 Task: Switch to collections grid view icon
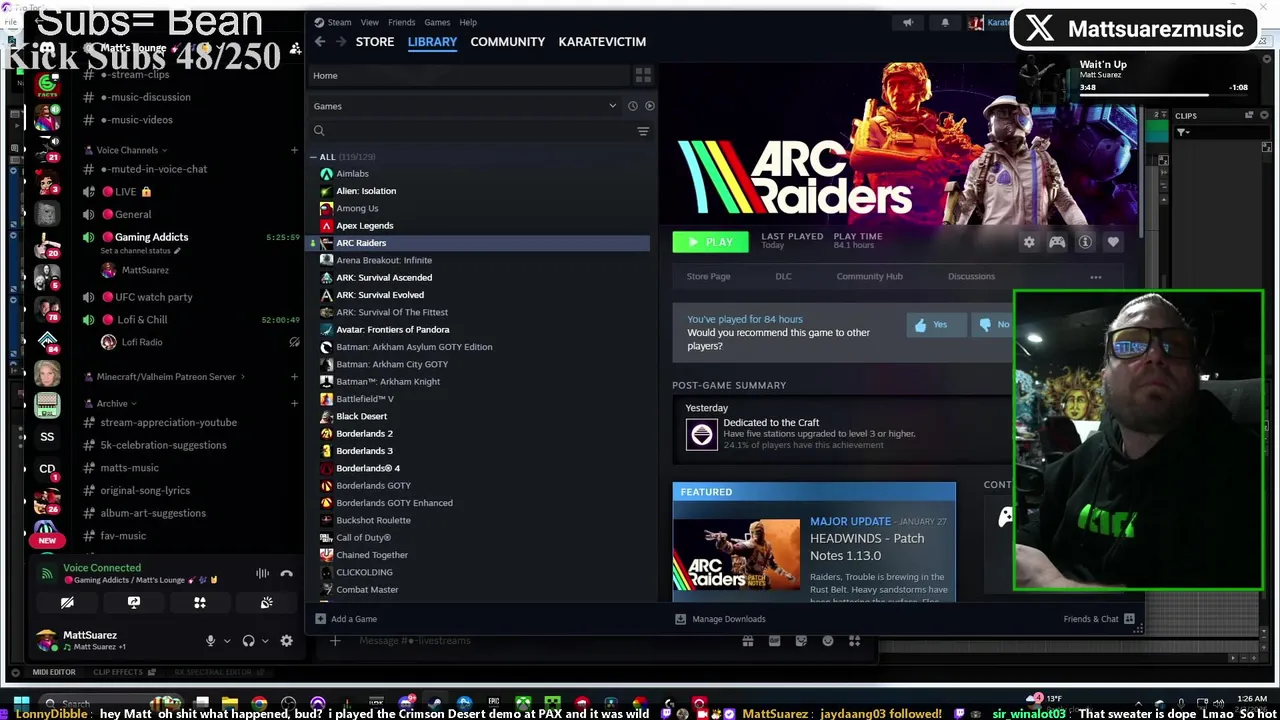pos(643,76)
